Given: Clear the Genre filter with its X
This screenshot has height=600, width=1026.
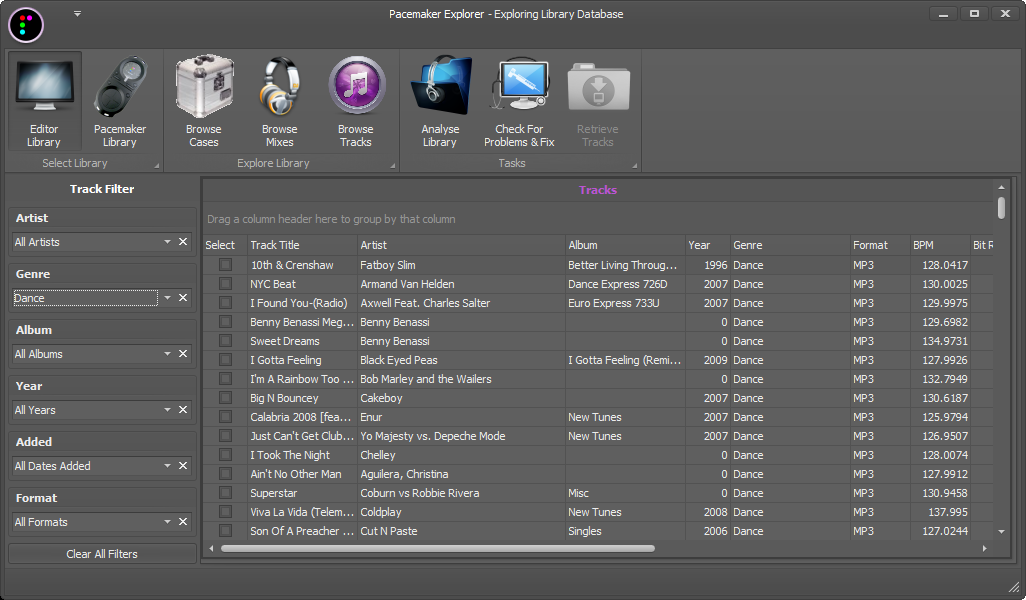Looking at the screenshot, I should point(183,298).
